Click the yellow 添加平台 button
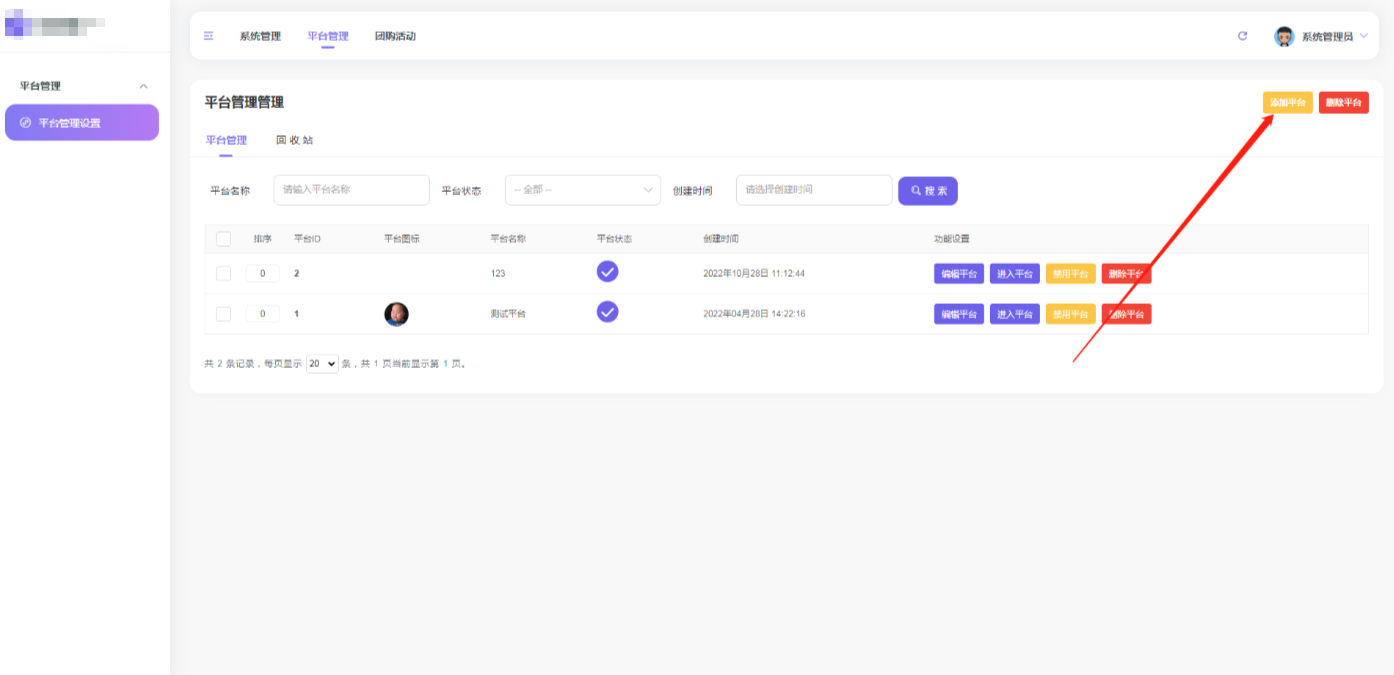Image resolution: width=1394 pixels, height=675 pixels. 1287,103
